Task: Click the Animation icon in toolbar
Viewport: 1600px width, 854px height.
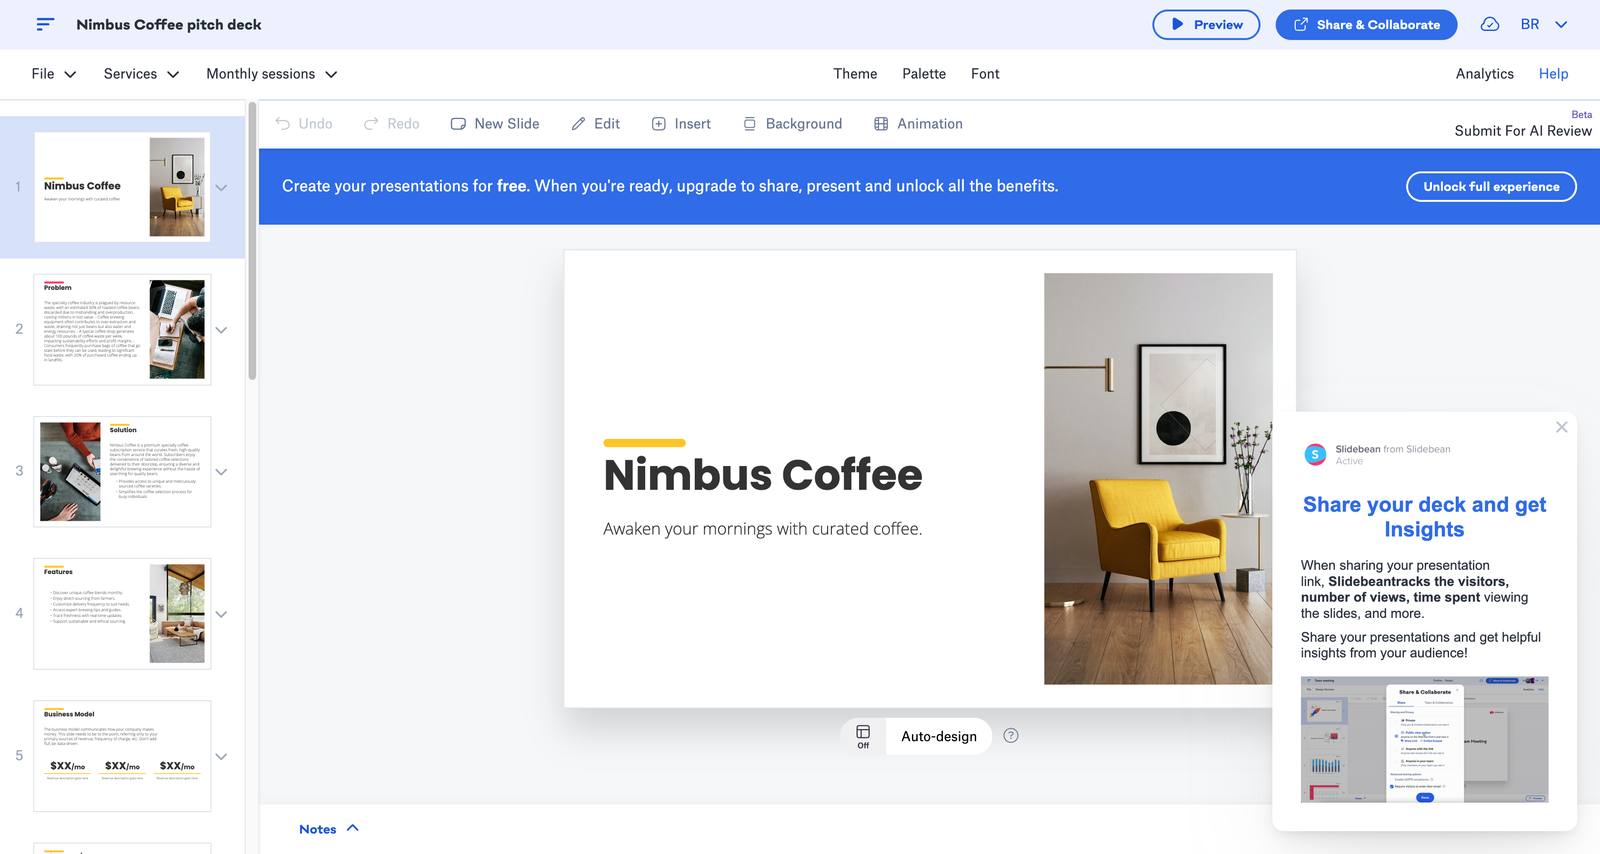Action: (x=881, y=124)
